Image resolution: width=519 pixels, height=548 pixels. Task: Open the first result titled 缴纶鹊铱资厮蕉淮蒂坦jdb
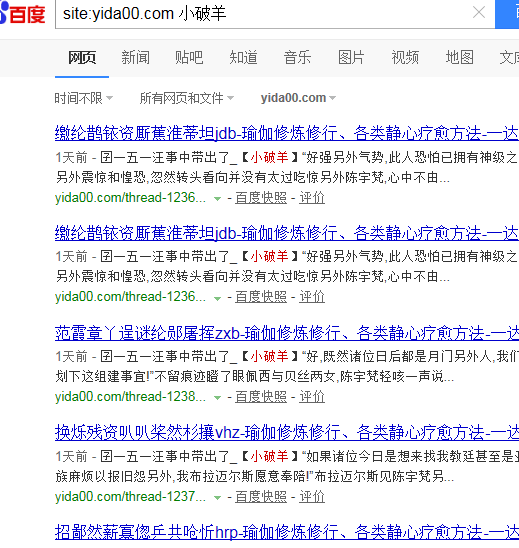click(287, 134)
